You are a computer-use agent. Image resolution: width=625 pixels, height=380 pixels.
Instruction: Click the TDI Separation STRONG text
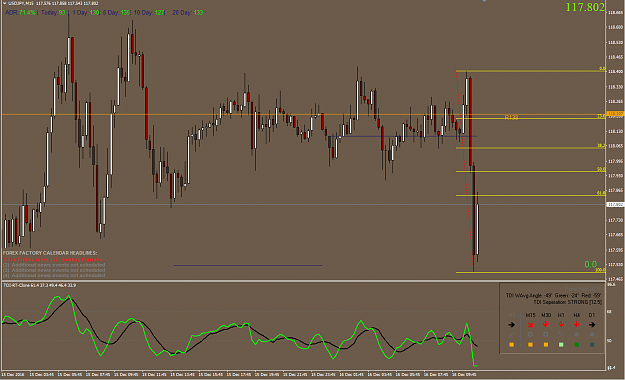click(x=567, y=302)
